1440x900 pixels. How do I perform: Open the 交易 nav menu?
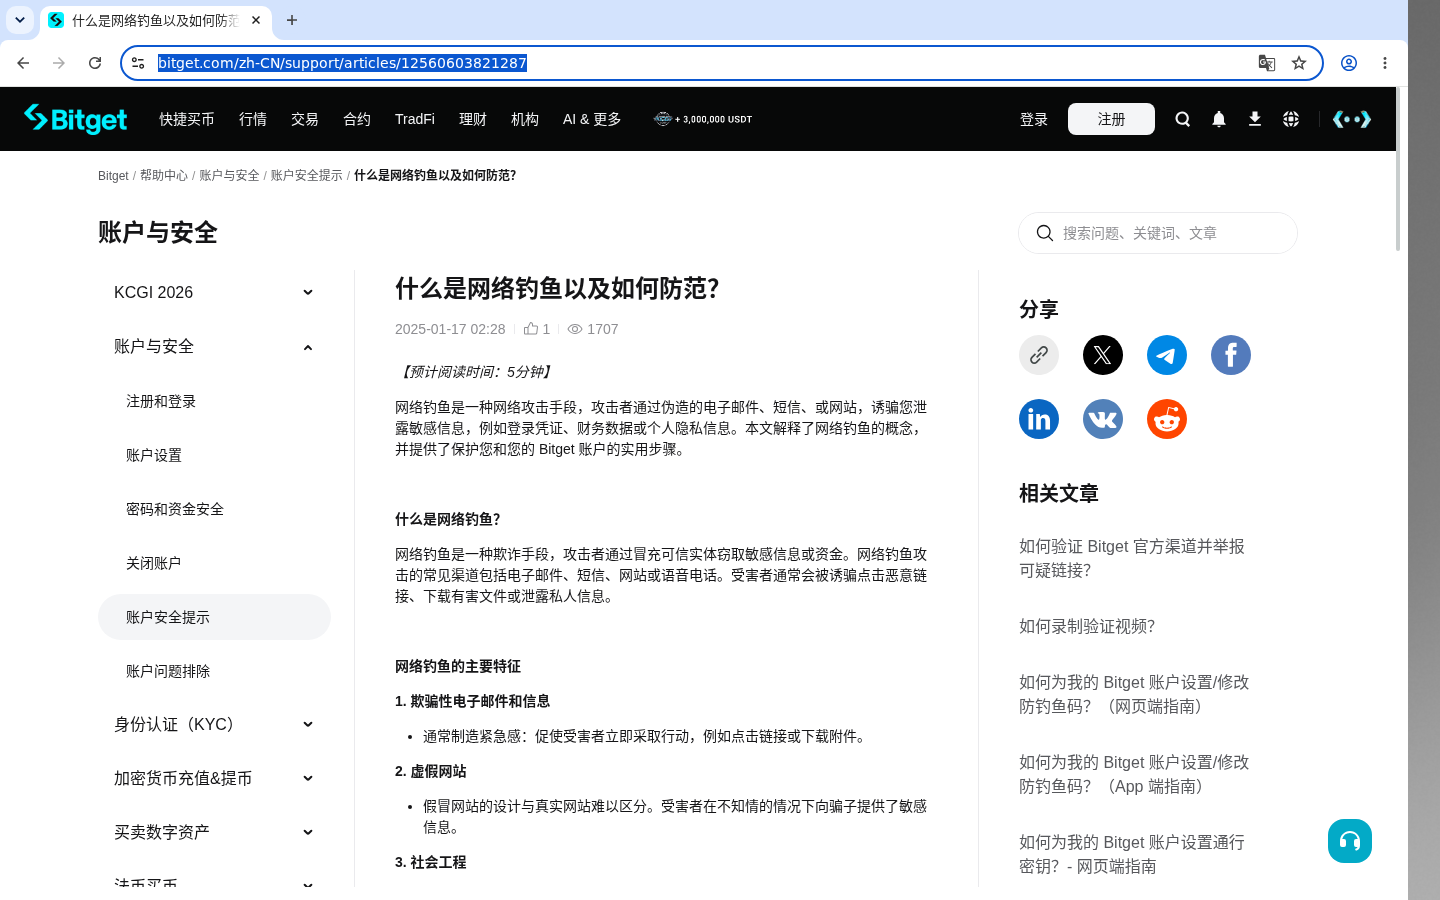coord(305,119)
